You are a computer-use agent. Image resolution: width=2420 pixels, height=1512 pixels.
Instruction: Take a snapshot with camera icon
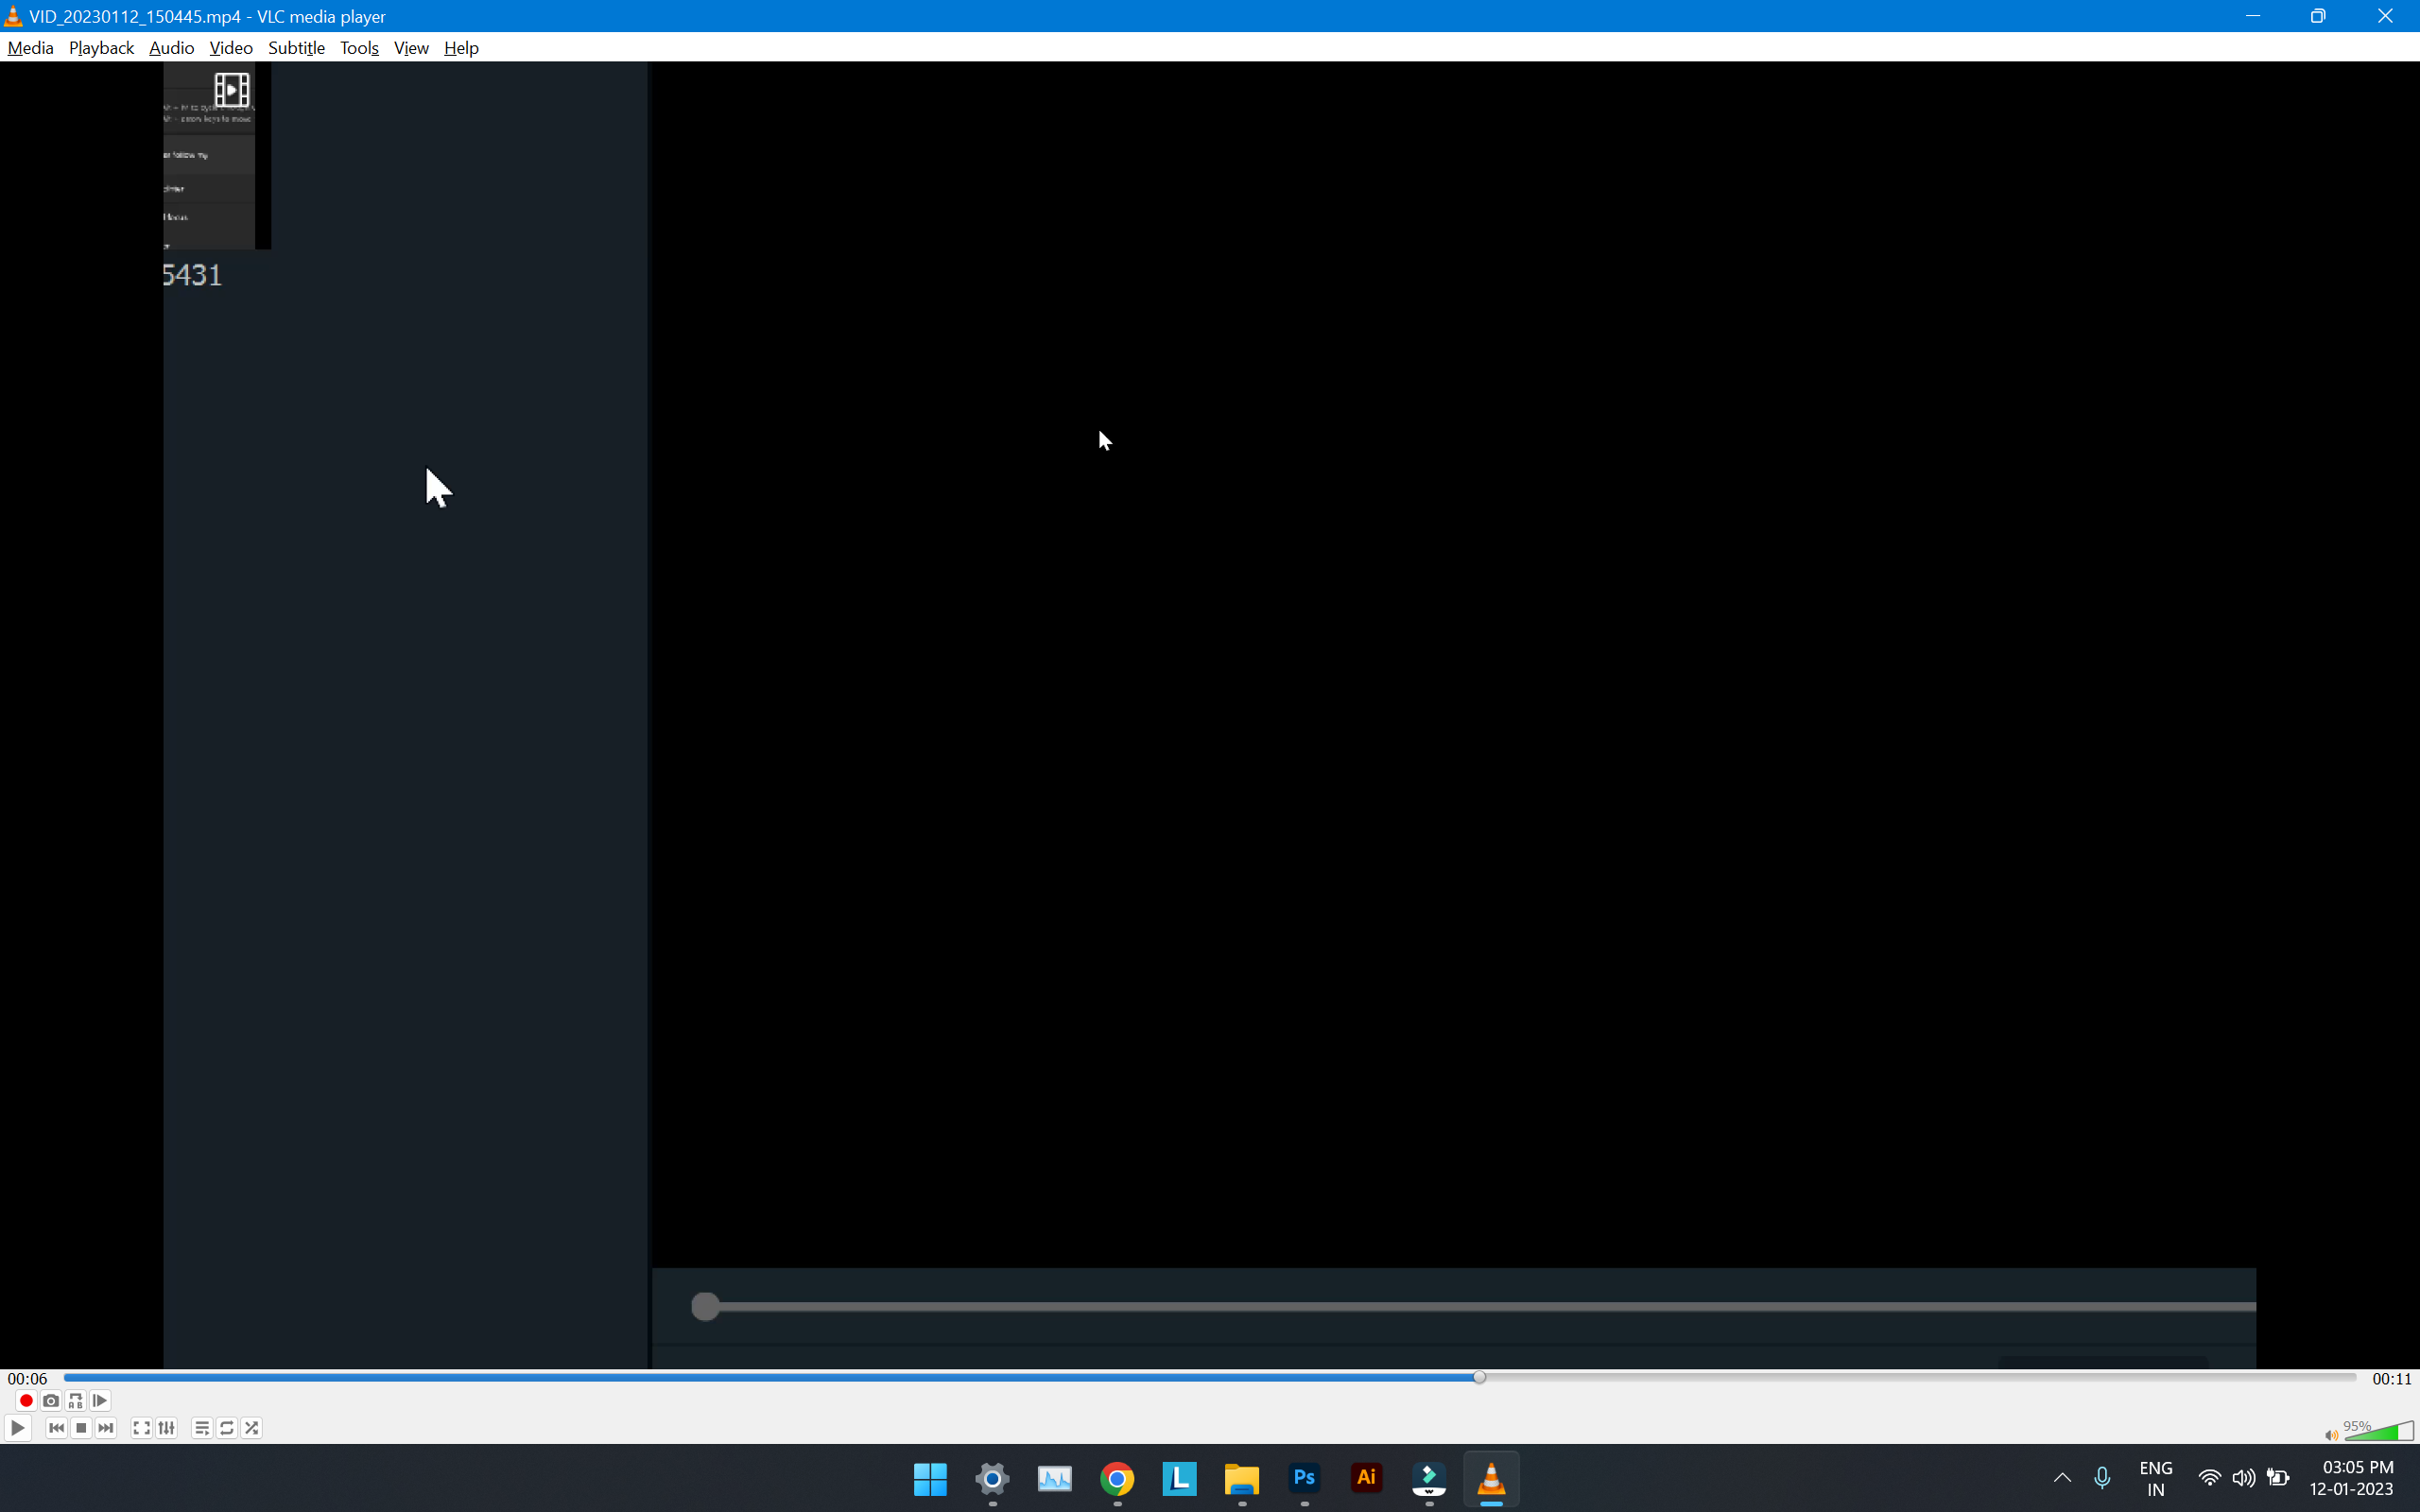51,1401
